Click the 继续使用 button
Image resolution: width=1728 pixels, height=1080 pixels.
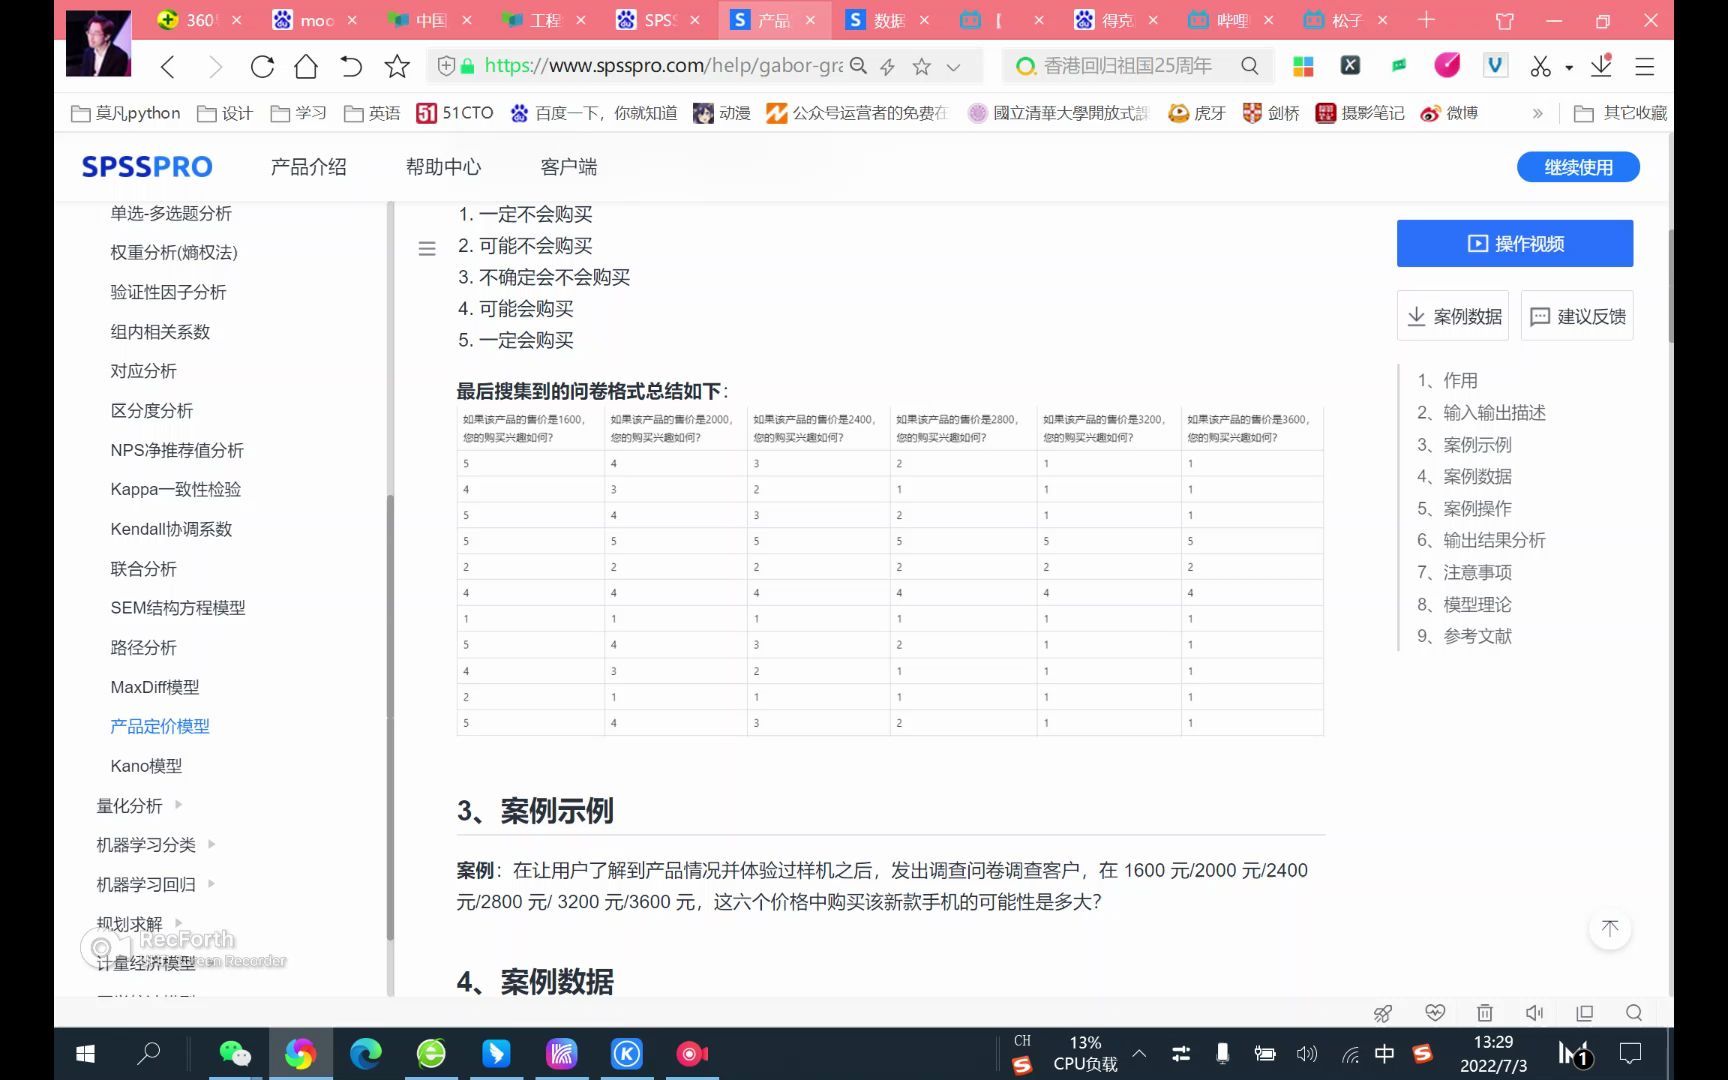tap(1577, 167)
